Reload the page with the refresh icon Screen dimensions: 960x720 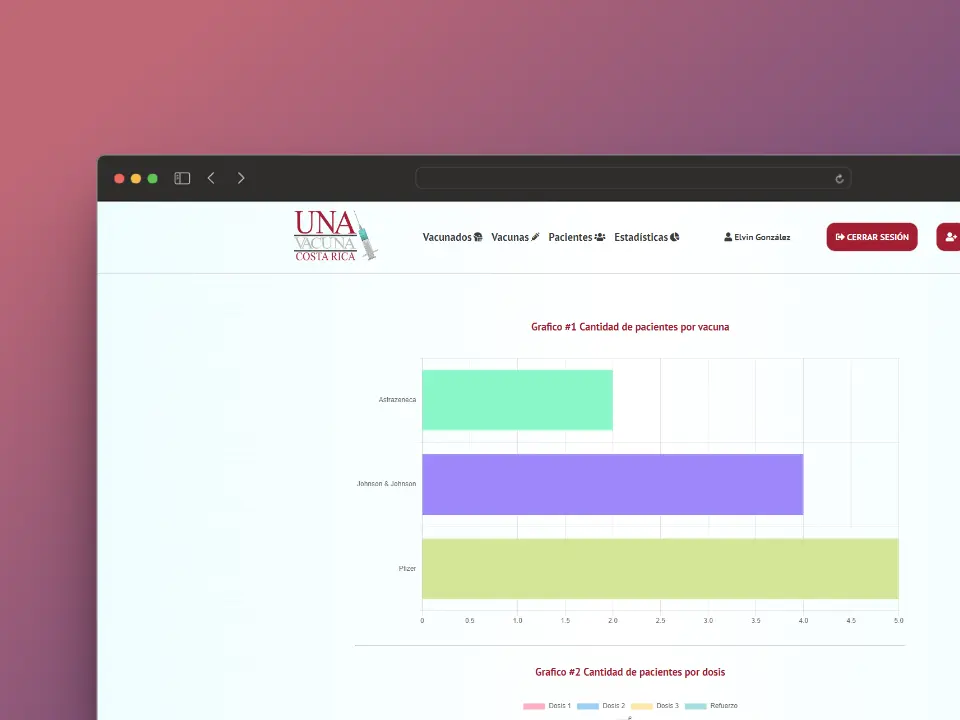pyautogui.click(x=839, y=179)
